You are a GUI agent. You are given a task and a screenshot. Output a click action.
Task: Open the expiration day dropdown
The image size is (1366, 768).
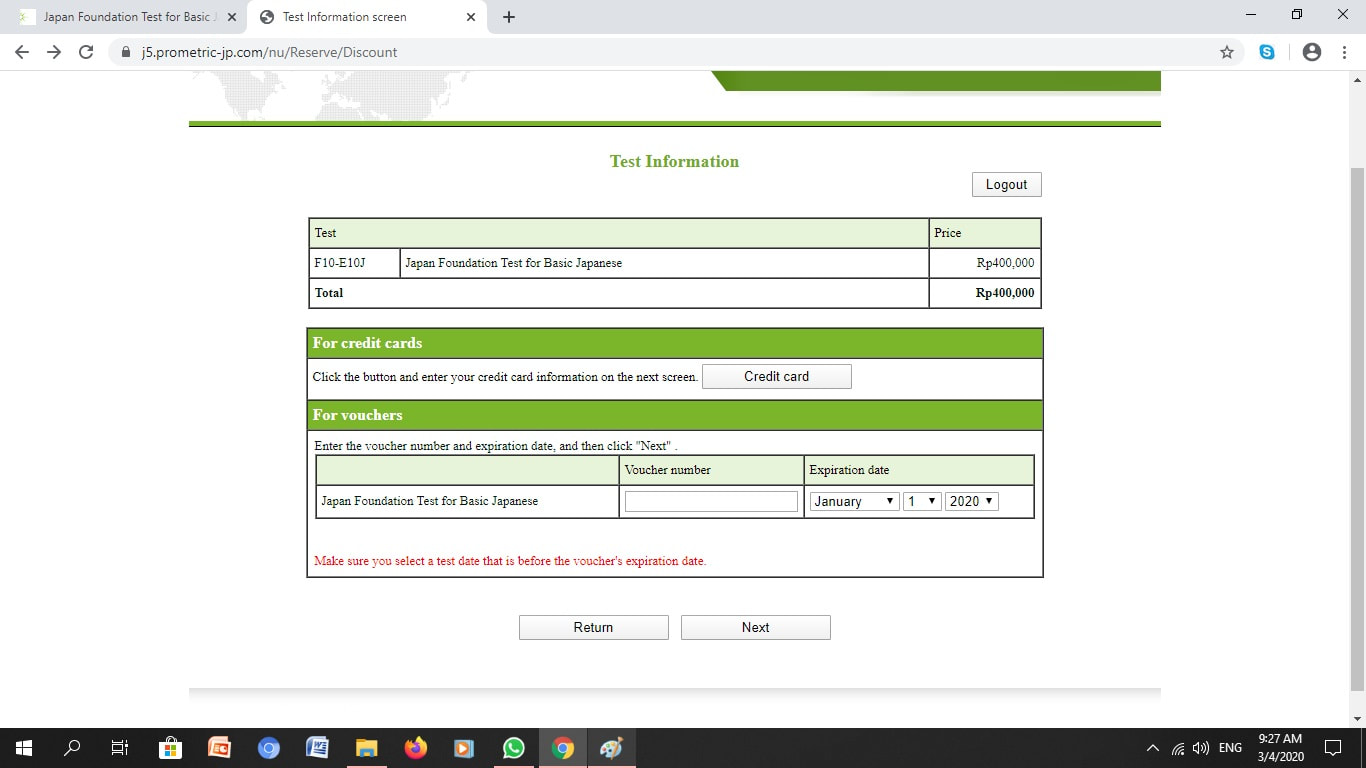(x=922, y=501)
